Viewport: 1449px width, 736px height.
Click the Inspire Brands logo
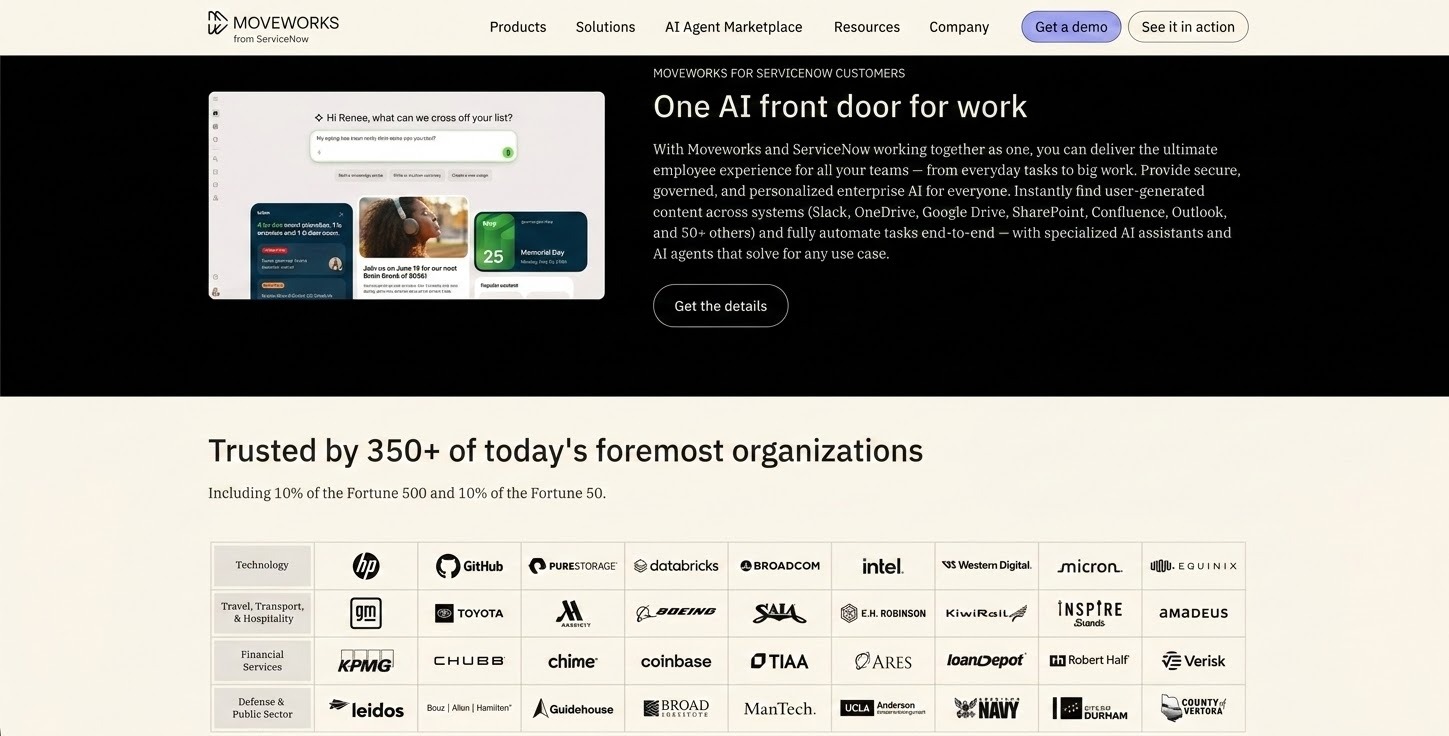click(1090, 613)
